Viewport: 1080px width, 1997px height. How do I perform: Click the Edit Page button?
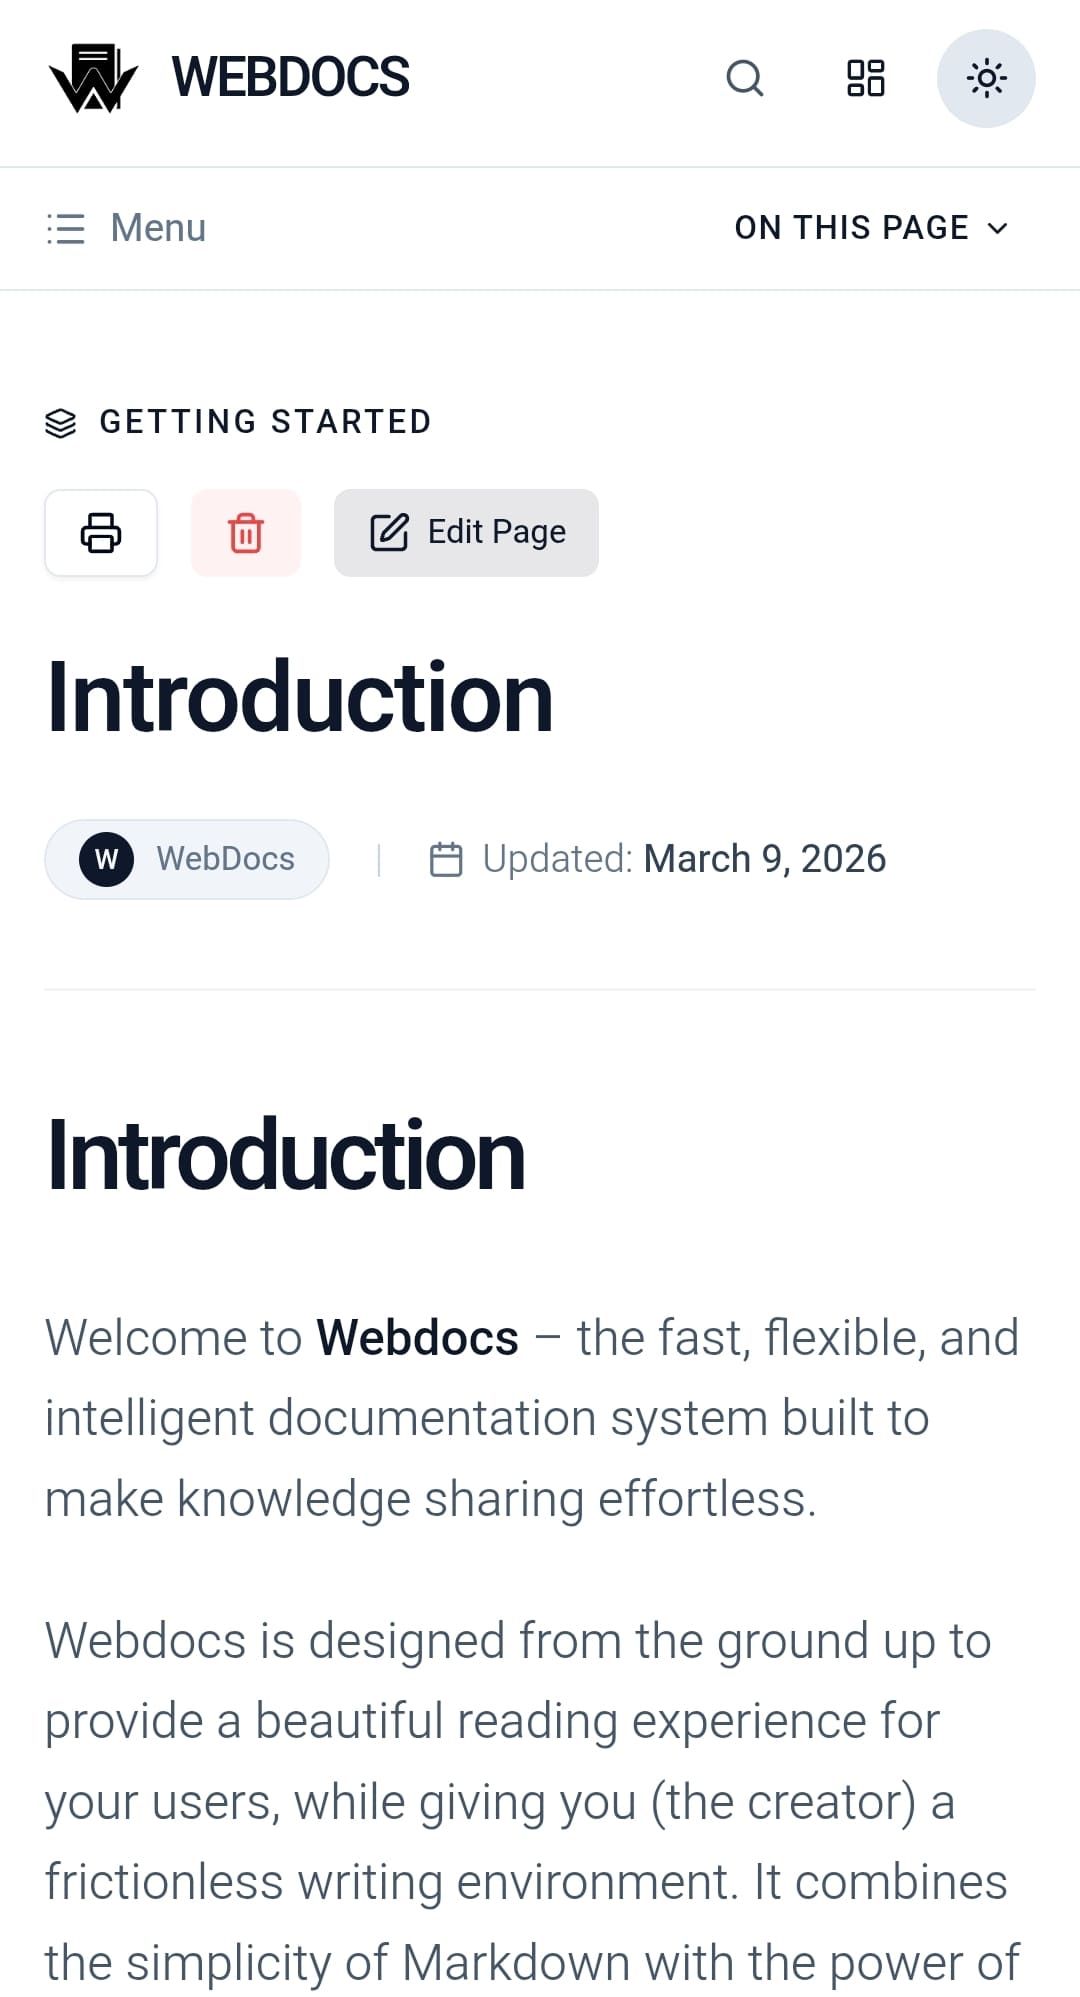point(466,533)
